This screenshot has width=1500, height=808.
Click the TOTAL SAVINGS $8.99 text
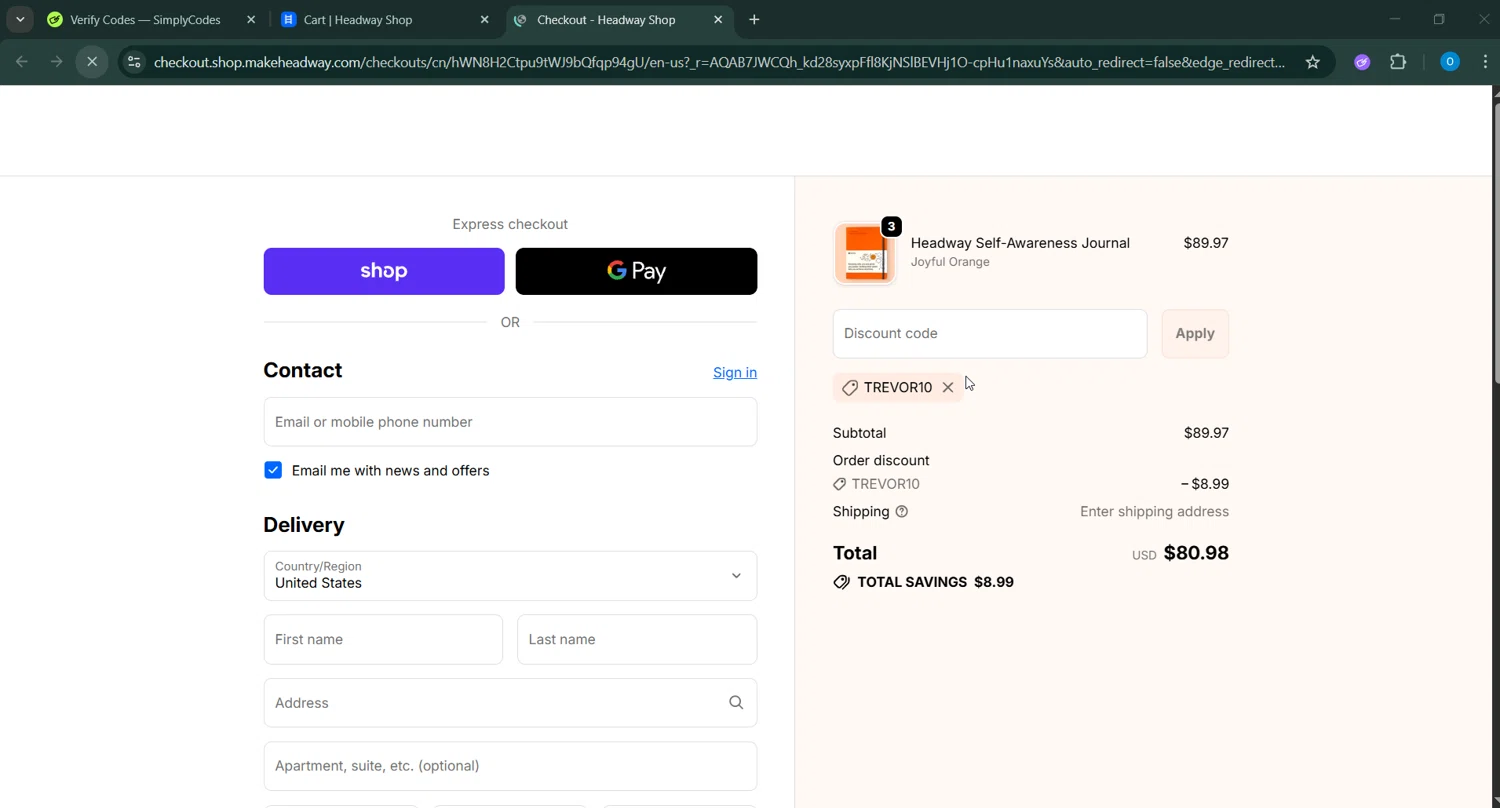pyautogui.click(x=936, y=582)
